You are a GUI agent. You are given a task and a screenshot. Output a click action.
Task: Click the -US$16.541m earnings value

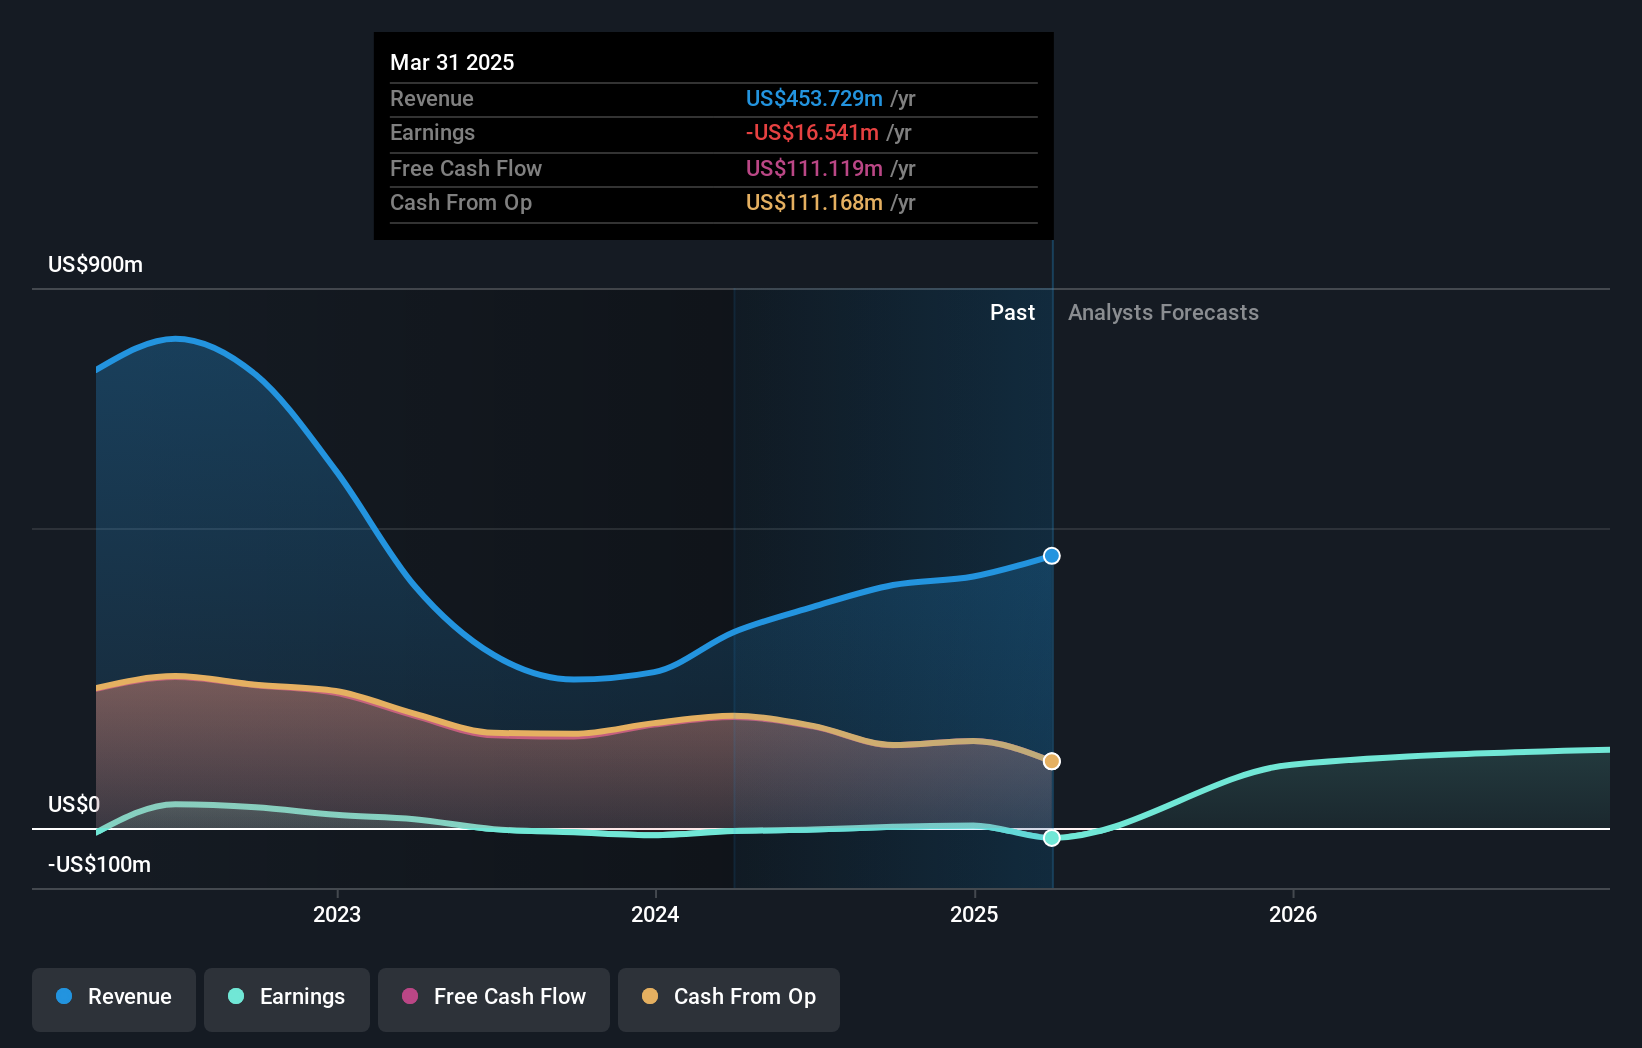coord(812,132)
